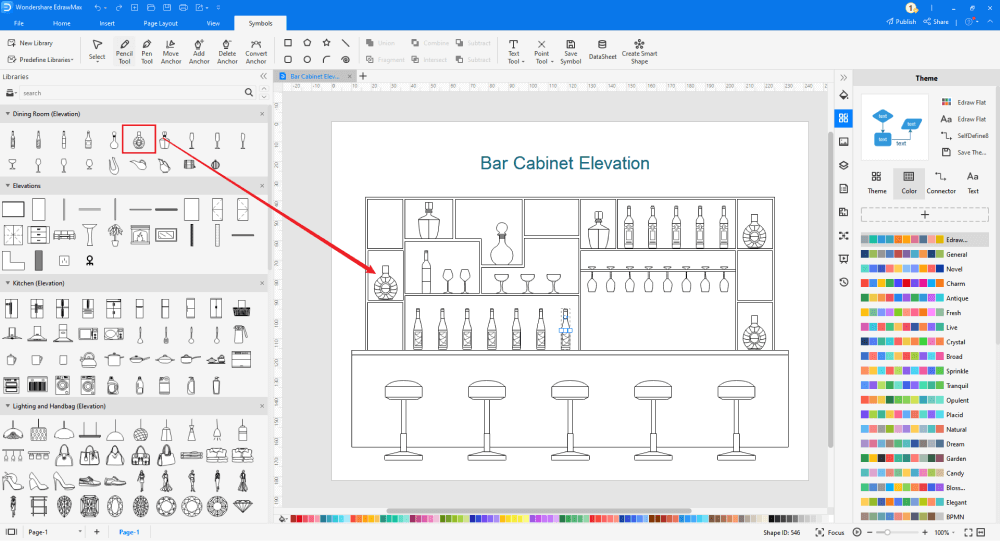Collapse Lighting and Handbag (Elevation) section
The height and width of the screenshot is (541, 1000).
click(x=8, y=406)
